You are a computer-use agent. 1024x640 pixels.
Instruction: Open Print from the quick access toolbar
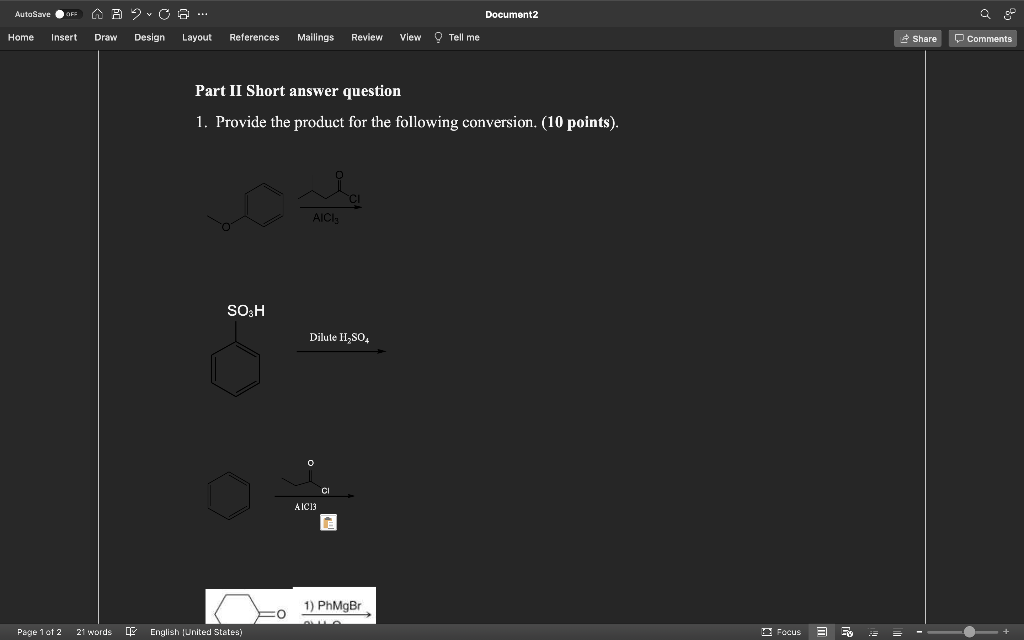[182, 14]
